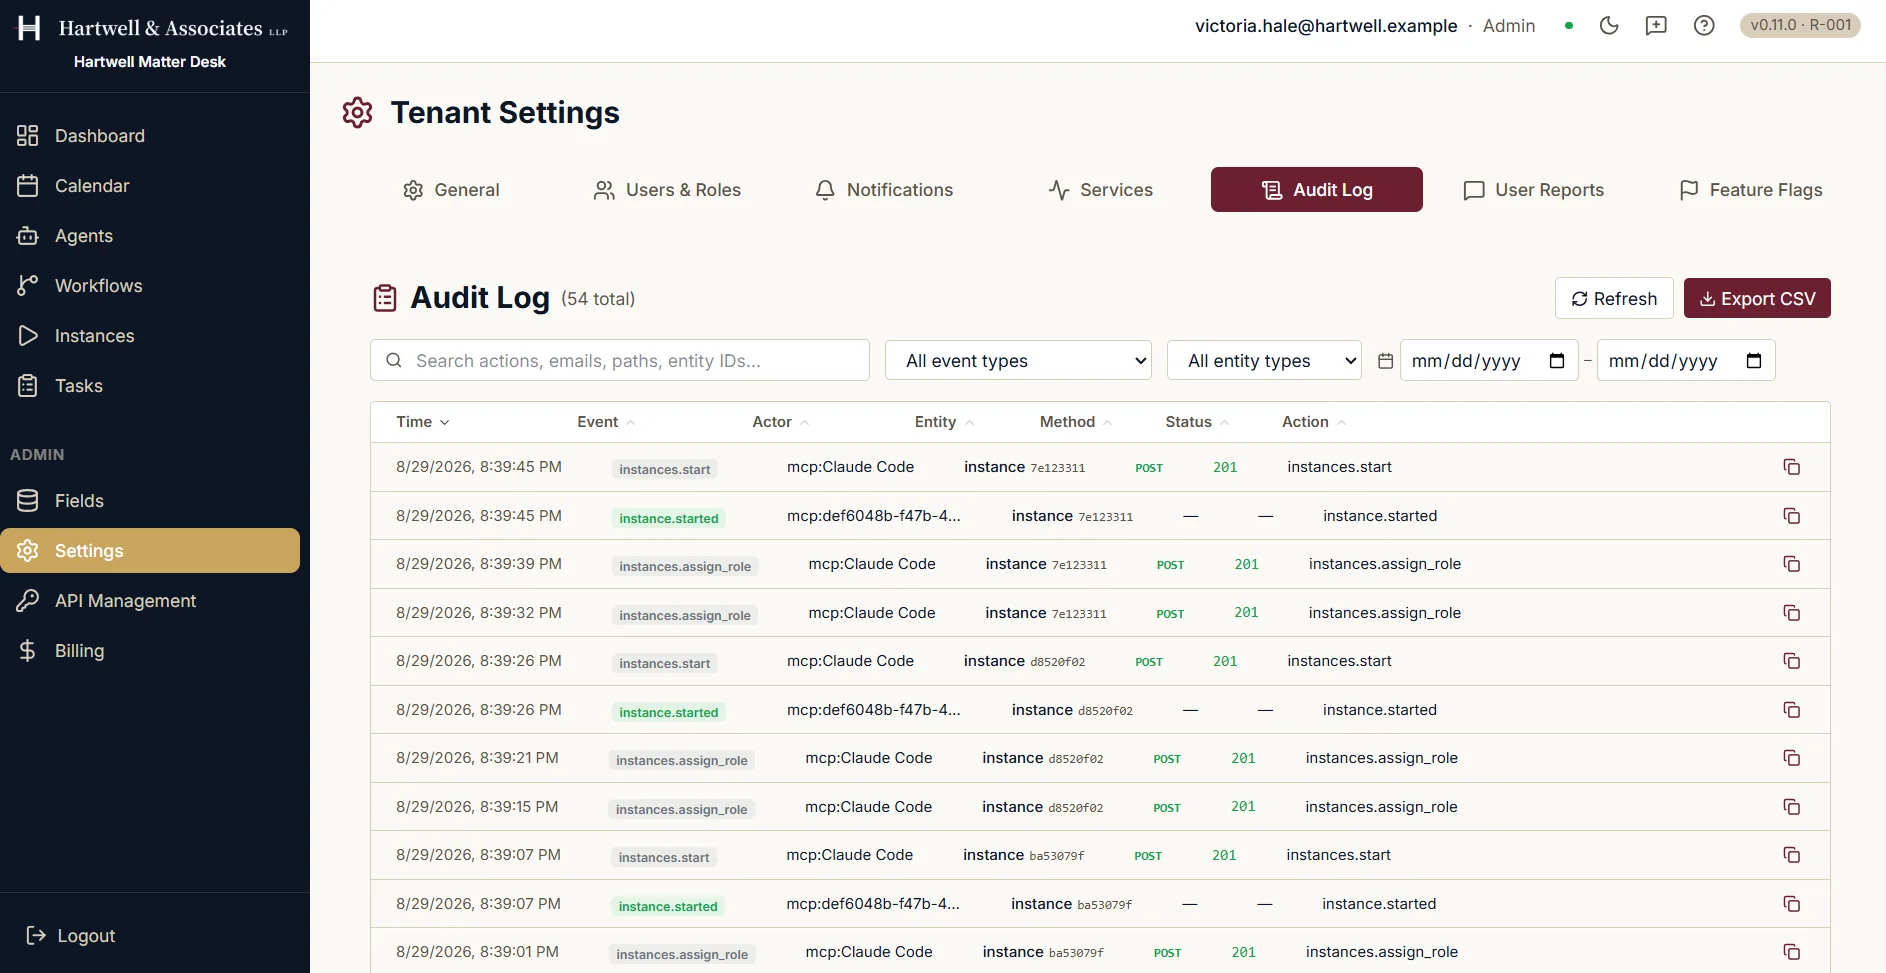Viewport: 1886px width, 973px height.
Task: Toggle dark mode moon icon
Action: coord(1609,26)
